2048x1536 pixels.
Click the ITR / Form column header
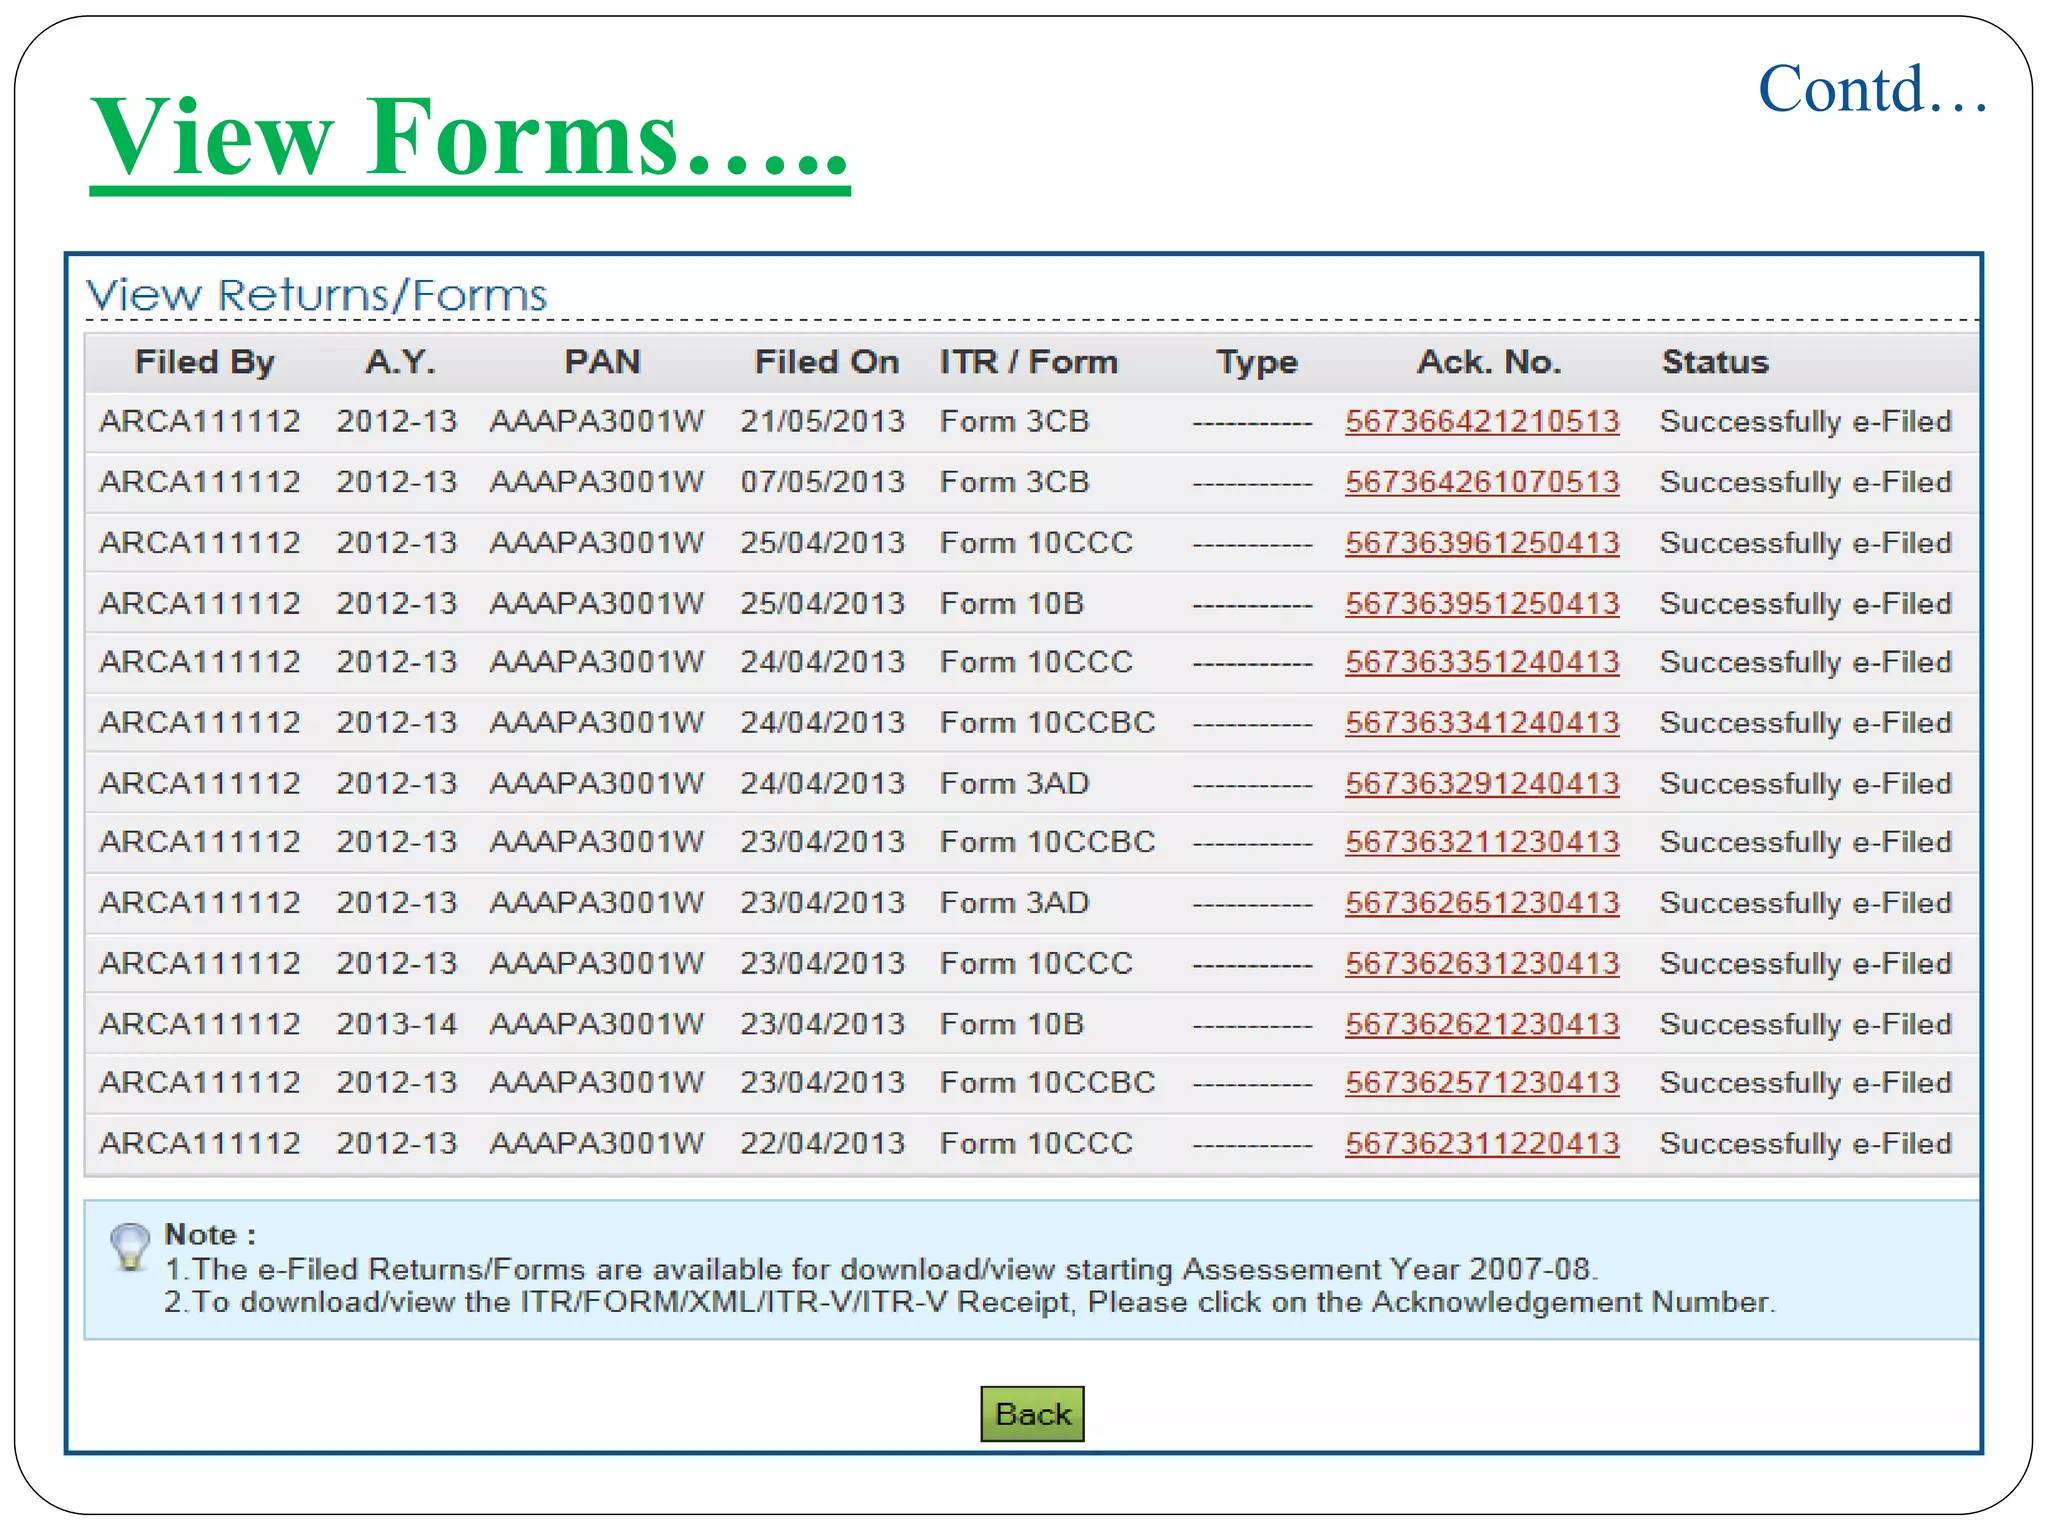(x=1029, y=362)
